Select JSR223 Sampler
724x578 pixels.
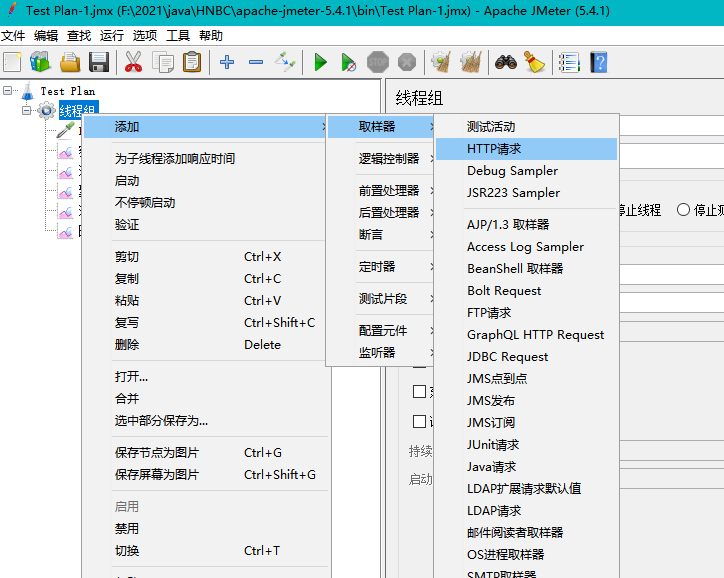coord(526,193)
